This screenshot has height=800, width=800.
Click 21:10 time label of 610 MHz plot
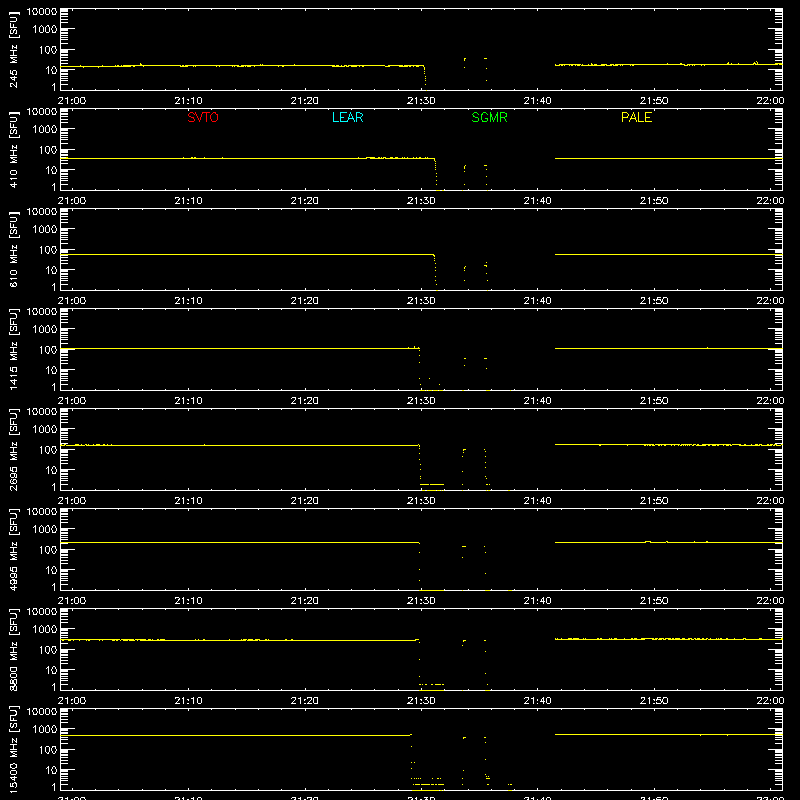click(x=188, y=301)
